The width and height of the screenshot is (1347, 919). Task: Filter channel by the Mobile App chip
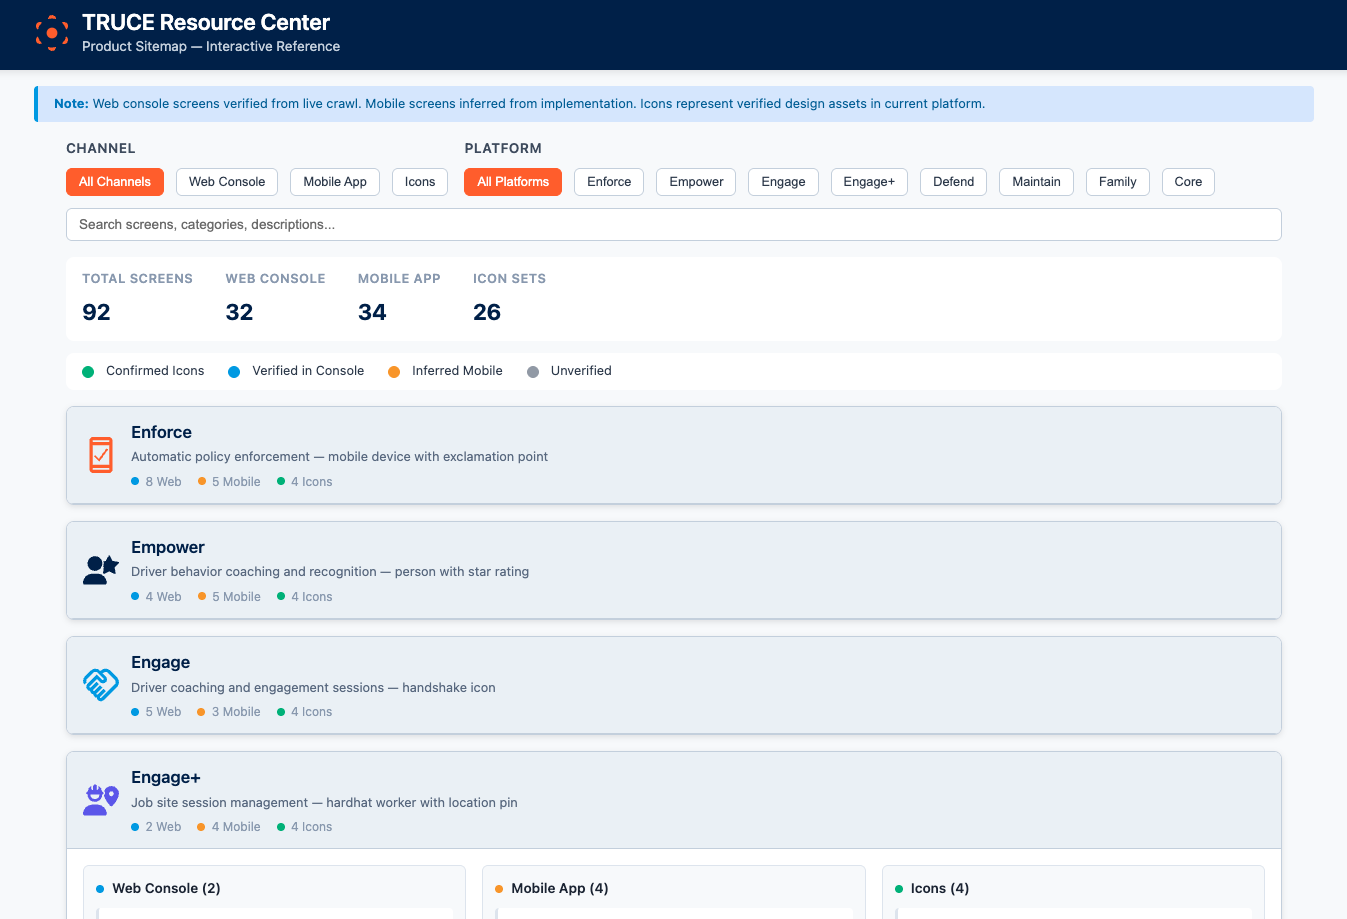[x=335, y=182]
